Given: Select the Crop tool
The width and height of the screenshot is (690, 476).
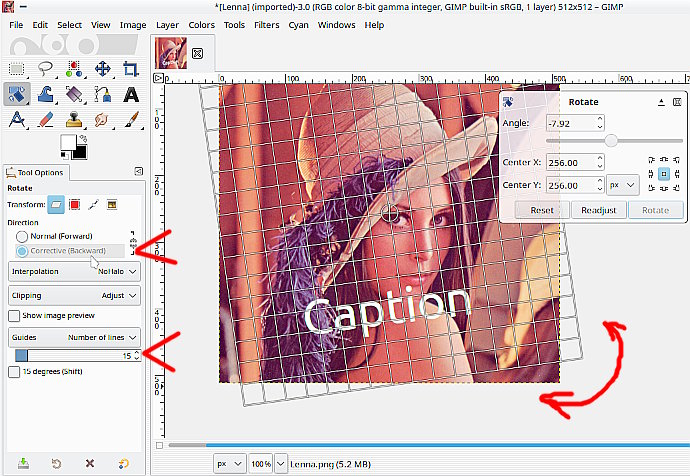Looking at the screenshot, I should [131, 69].
